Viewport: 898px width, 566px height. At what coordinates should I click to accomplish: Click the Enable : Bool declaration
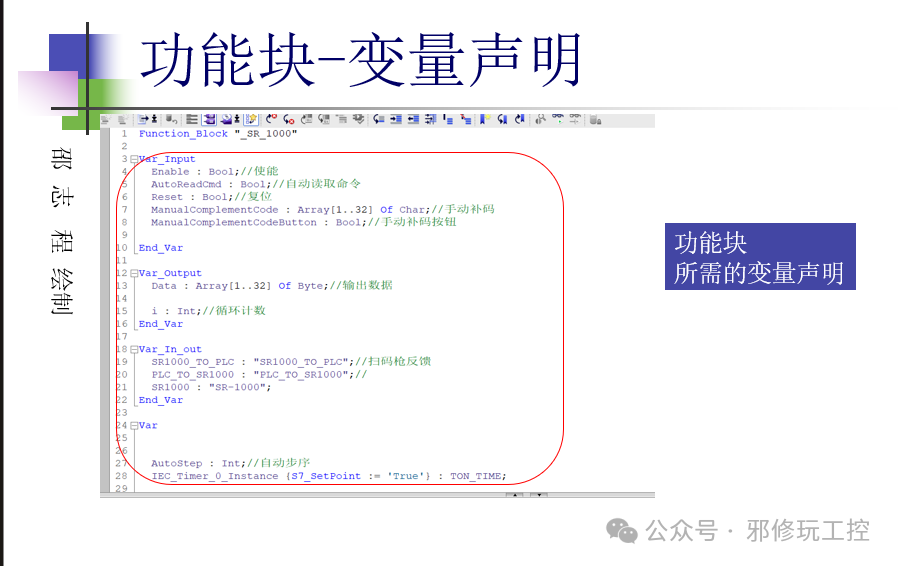pyautogui.click(x=215, y=171)
